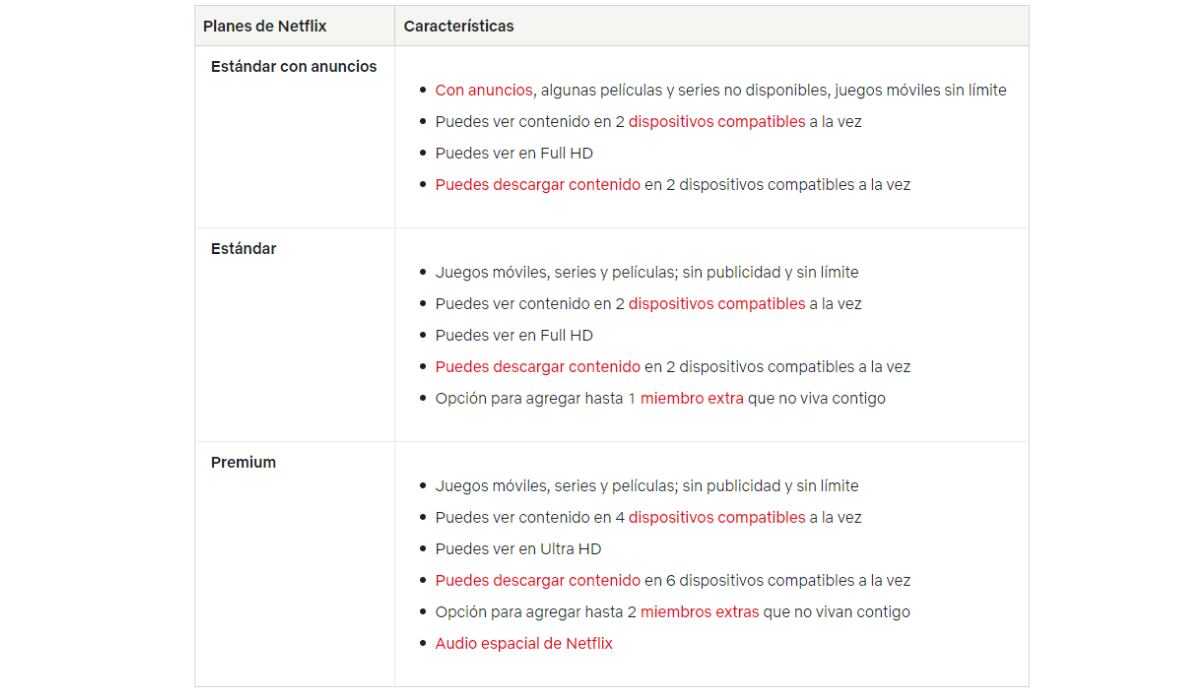Image resolution: width=1200 pixels, height=700 pixels.
Task: Select the "Estándar" plan name cell
Action: (x=243, y=249)
